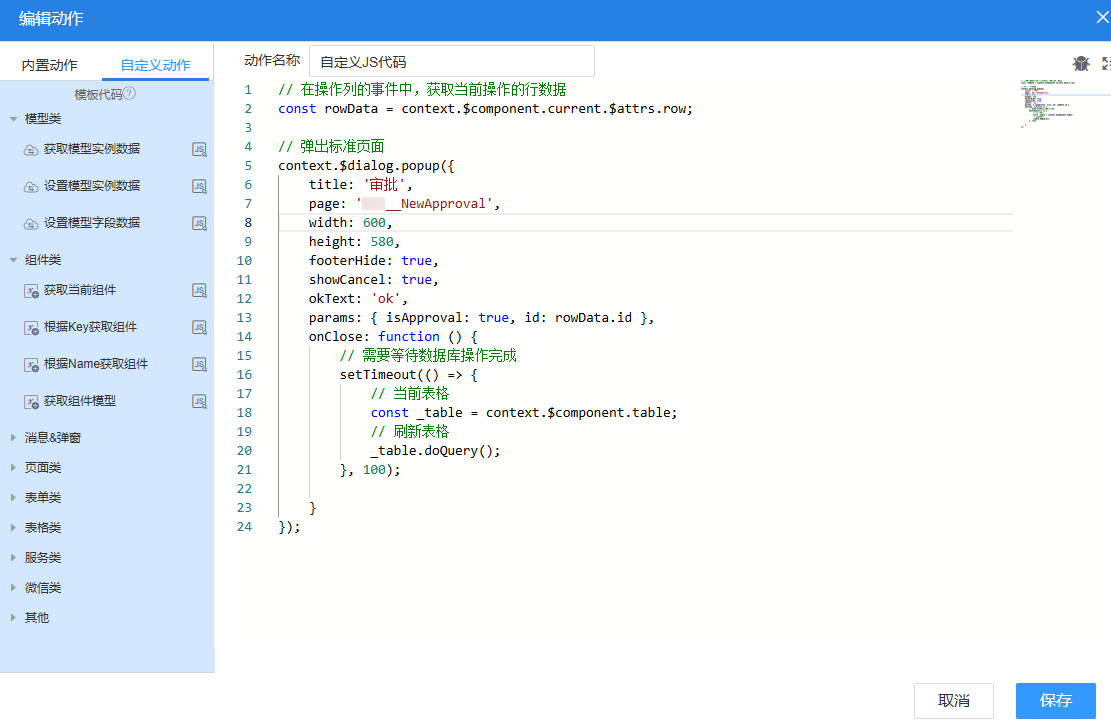Click cloud icon beside 获取模型实例数据
This screenshot has width=1111, height=725.
31,150
